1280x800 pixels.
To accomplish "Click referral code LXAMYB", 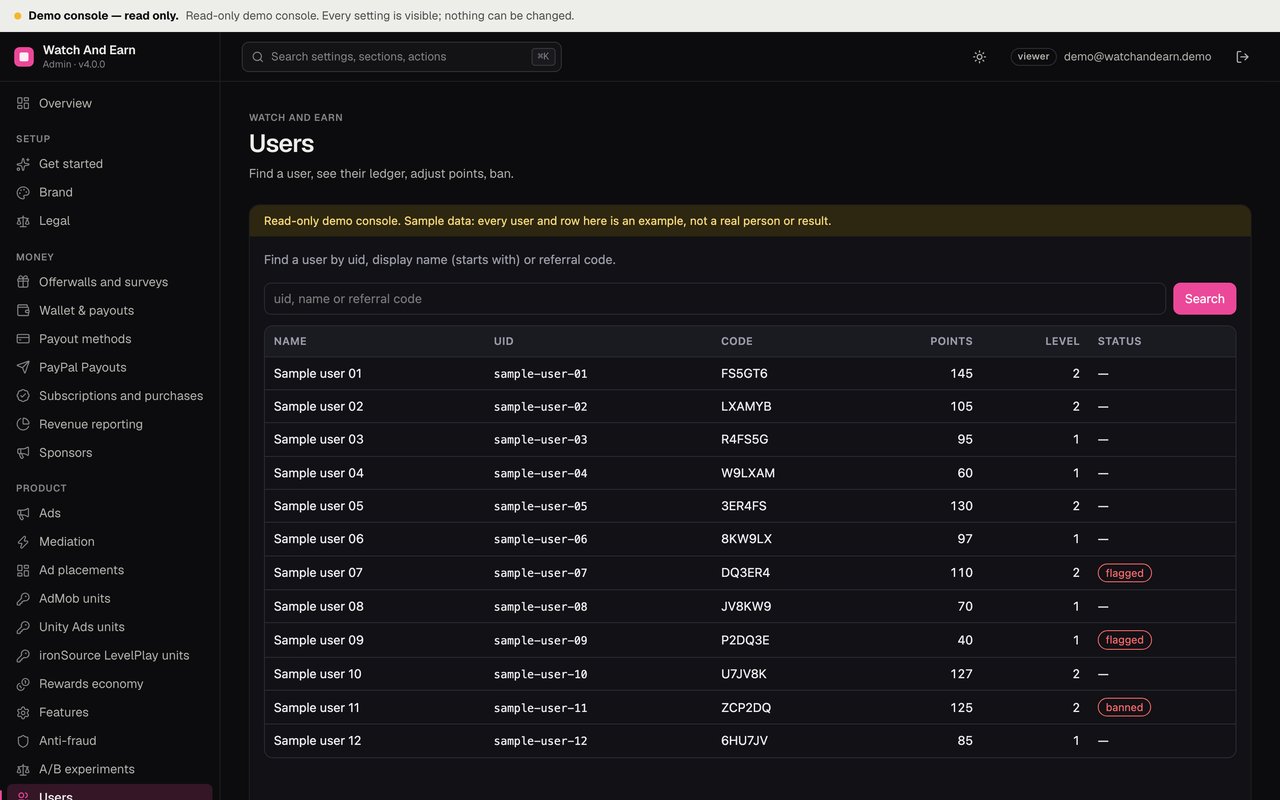I will click(746, 406).
